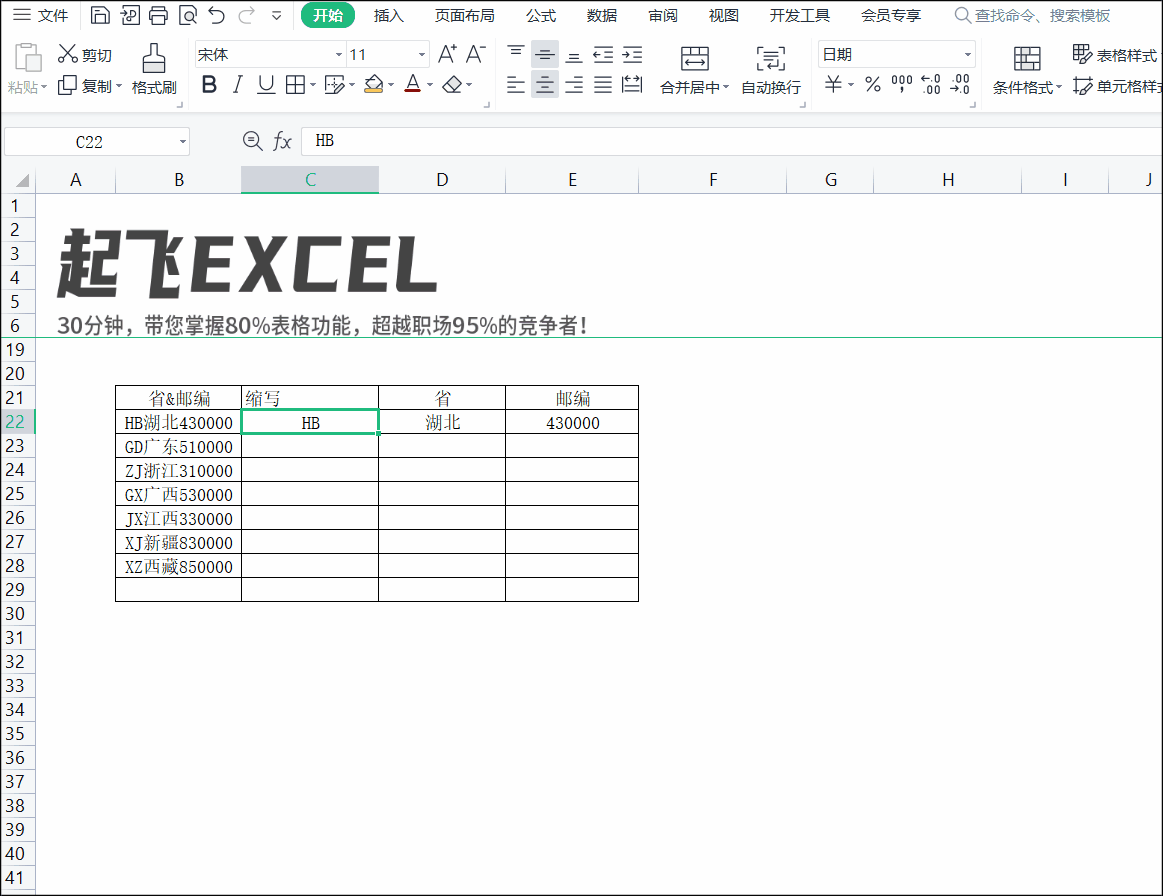This screenshot has width=1163, height=896.
Task: Click the Paste (粘贴) clipboard icon
Action: point(27,59)
